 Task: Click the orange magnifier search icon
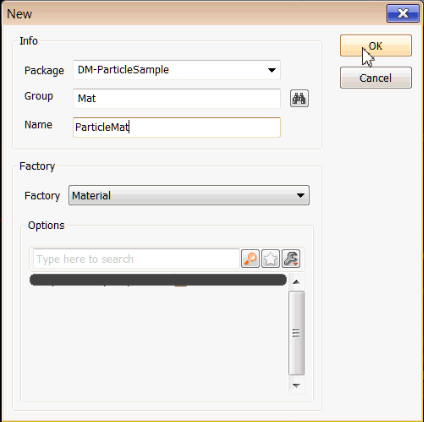250,259
